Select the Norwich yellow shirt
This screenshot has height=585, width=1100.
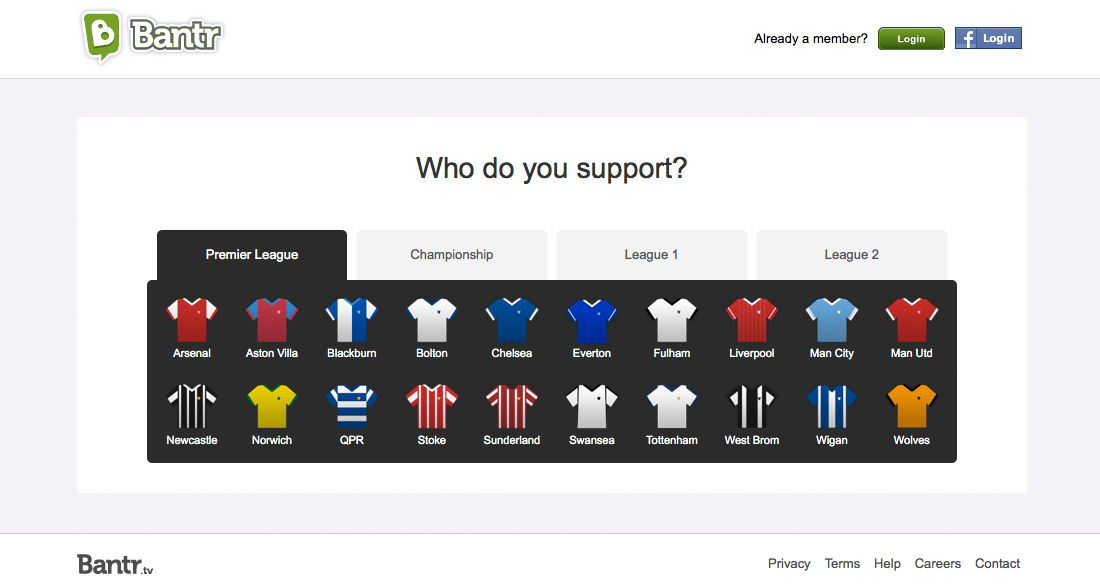(x=271, y=406)
